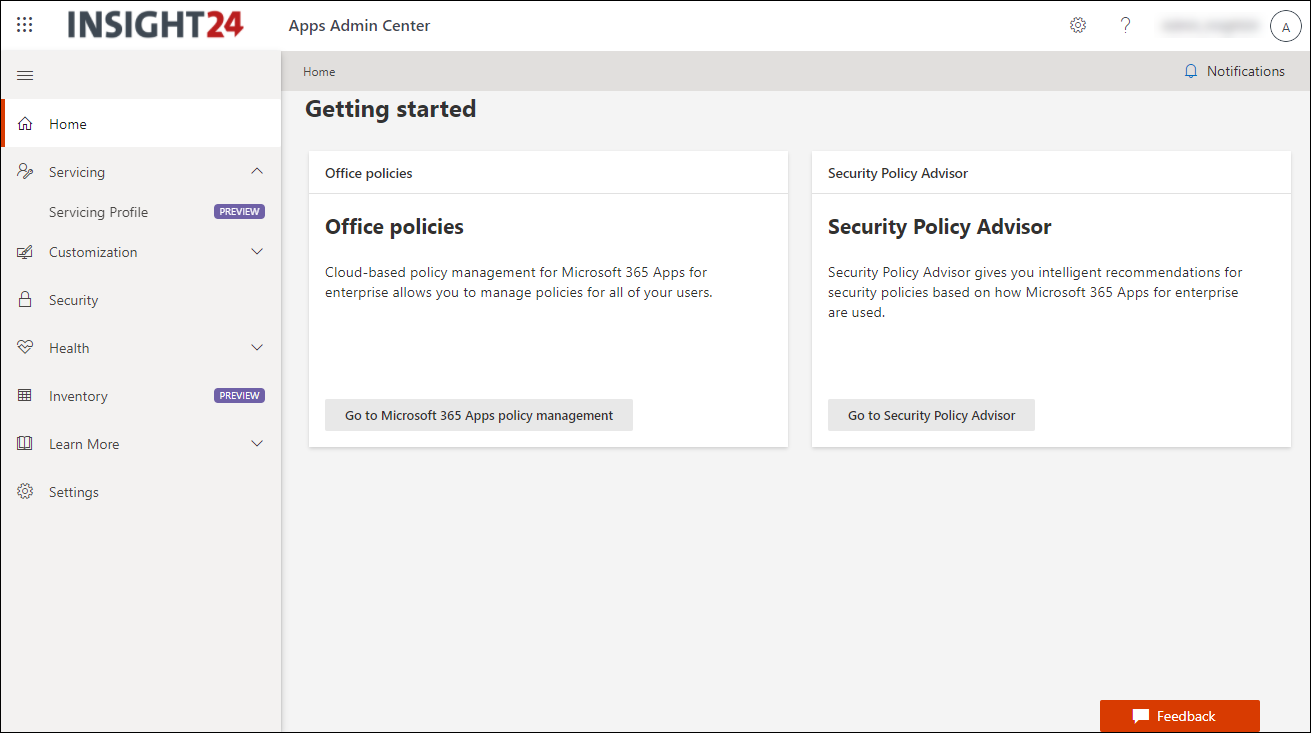Click the INSIGHT24 logo
Screen dimensions: 1311x733
click(x=156, y=25)
